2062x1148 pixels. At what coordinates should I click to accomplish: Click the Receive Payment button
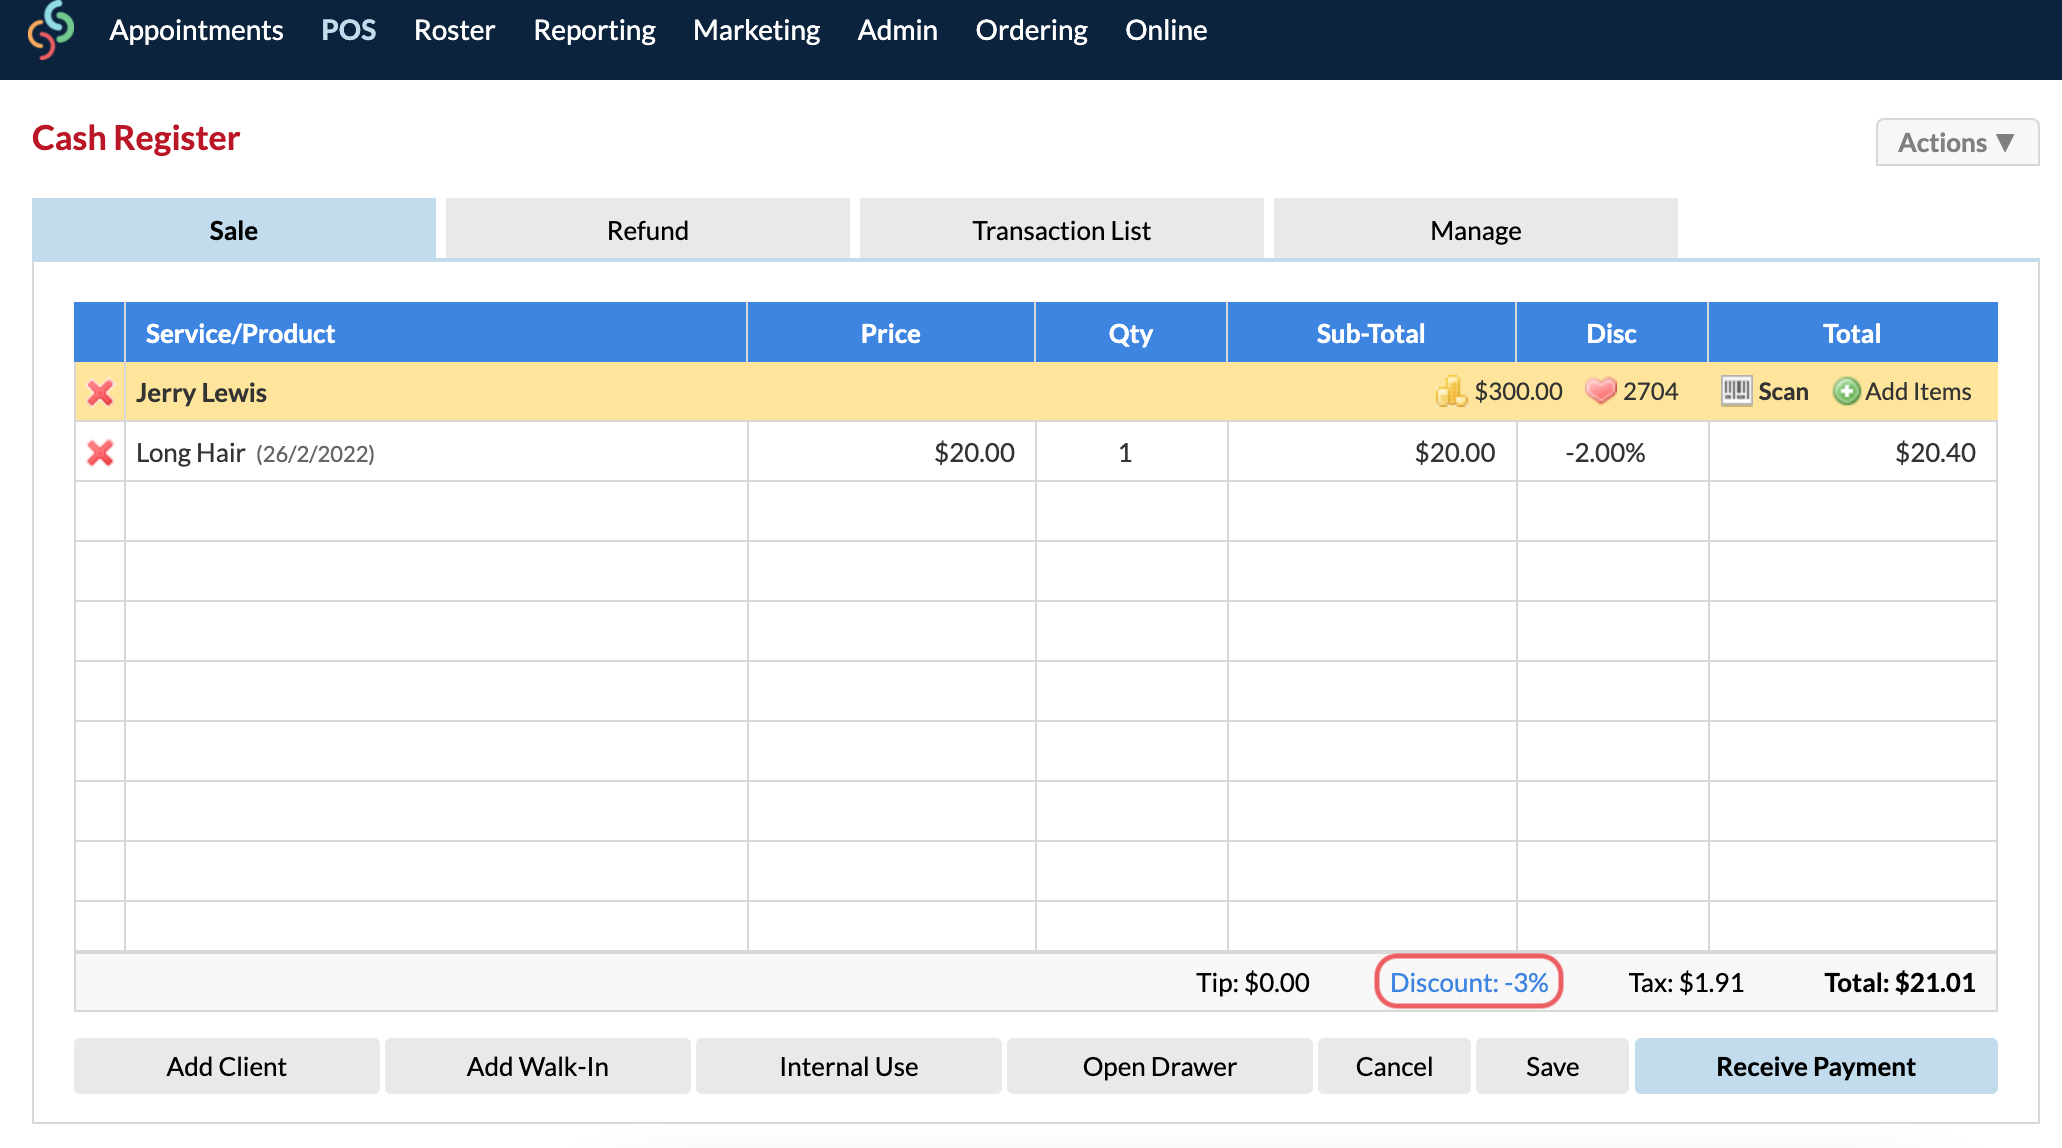[x=1816, y=1066]
